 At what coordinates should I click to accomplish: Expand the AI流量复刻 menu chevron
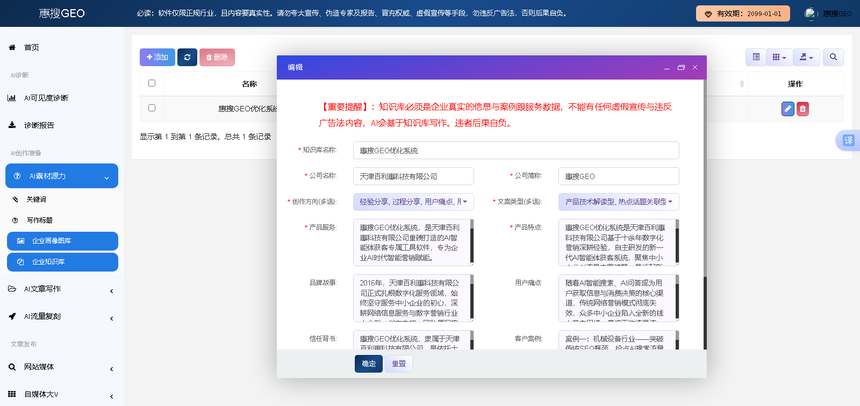(111, 318)
